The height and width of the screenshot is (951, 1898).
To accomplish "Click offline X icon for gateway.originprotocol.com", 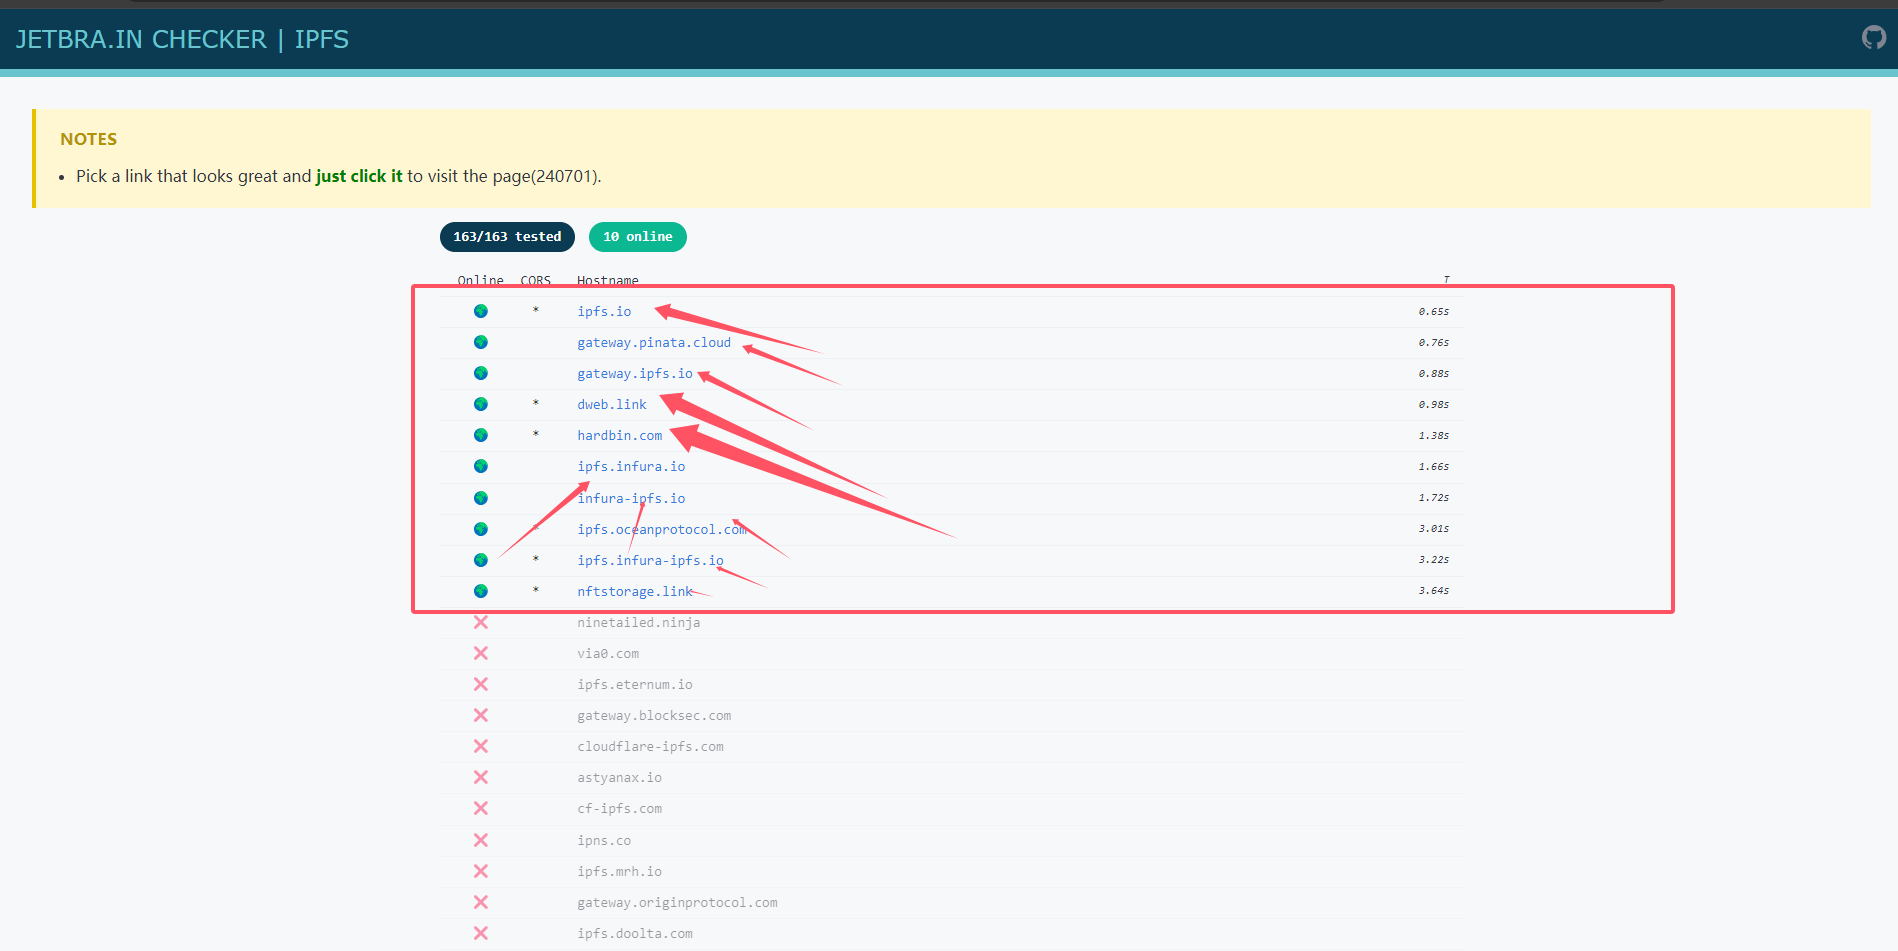I will click(481, 902).
